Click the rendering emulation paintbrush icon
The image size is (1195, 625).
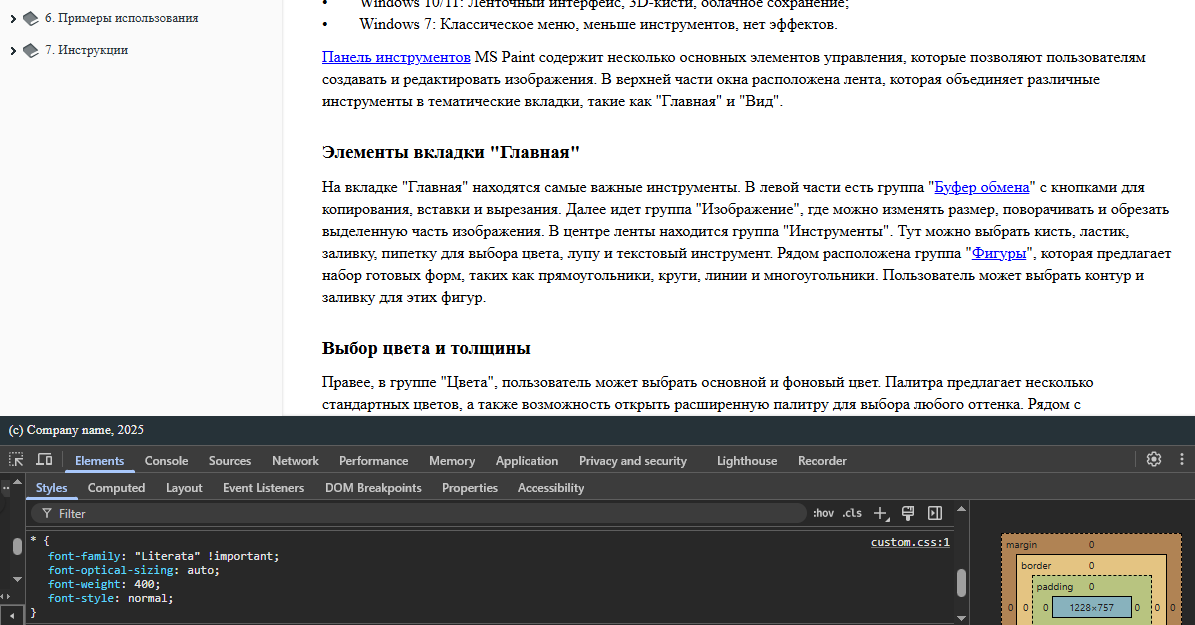point(908,513)
